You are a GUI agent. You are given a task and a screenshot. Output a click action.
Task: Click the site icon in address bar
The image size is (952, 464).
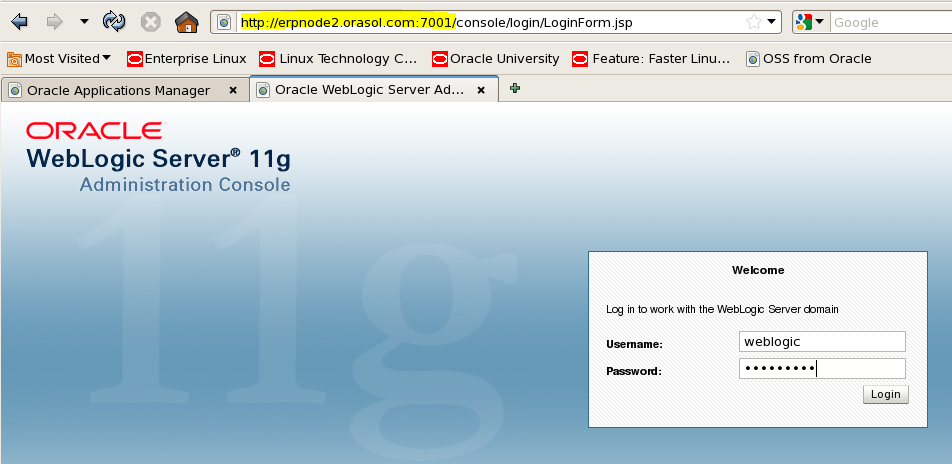[x=225, y=22]
